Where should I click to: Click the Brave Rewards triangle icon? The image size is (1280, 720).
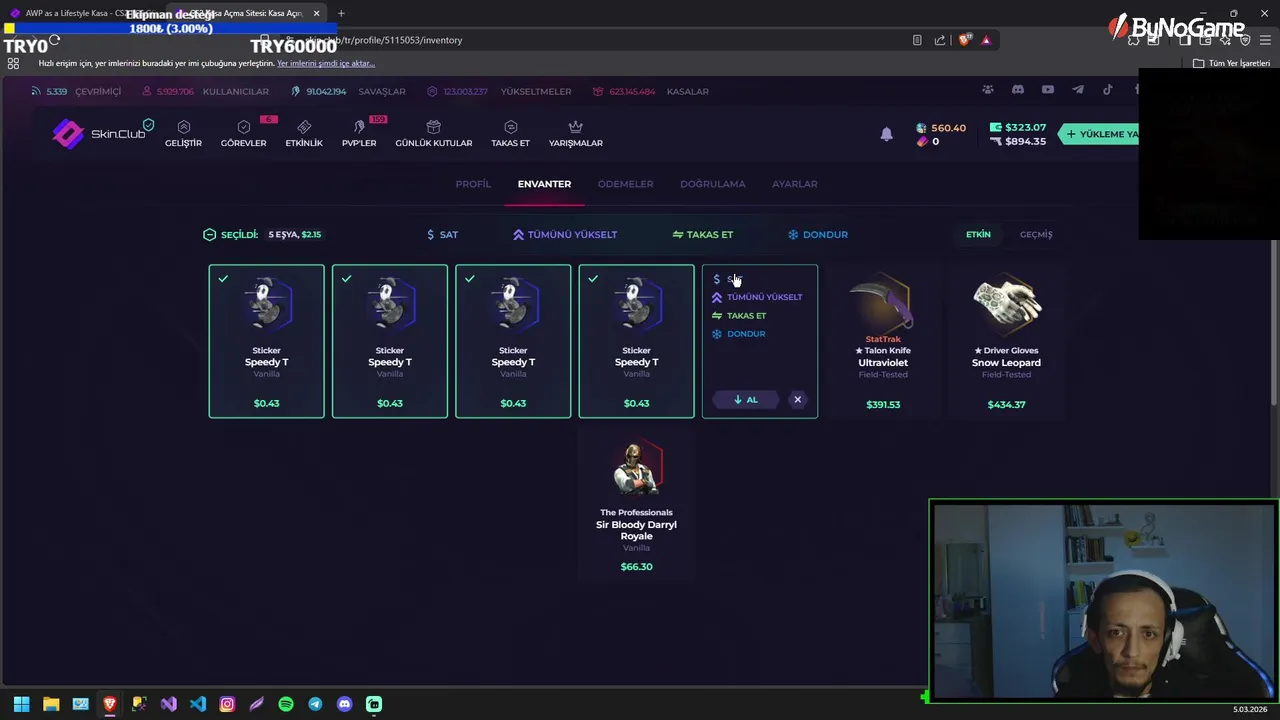click(x=986, y=40)
